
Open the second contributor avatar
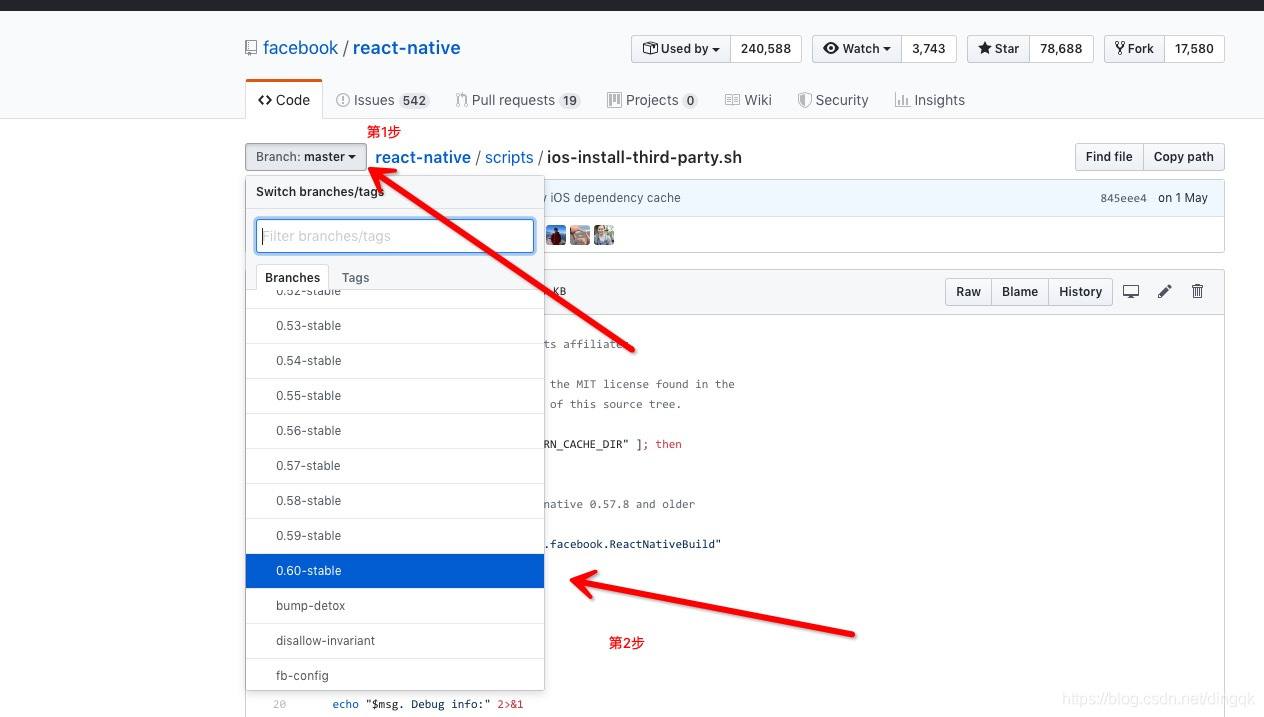580,235
